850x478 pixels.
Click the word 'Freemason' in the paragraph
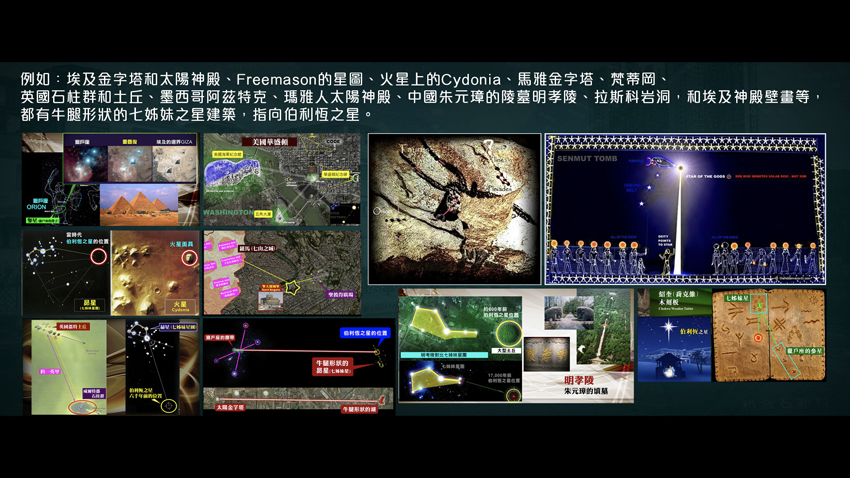coord(276,80)
